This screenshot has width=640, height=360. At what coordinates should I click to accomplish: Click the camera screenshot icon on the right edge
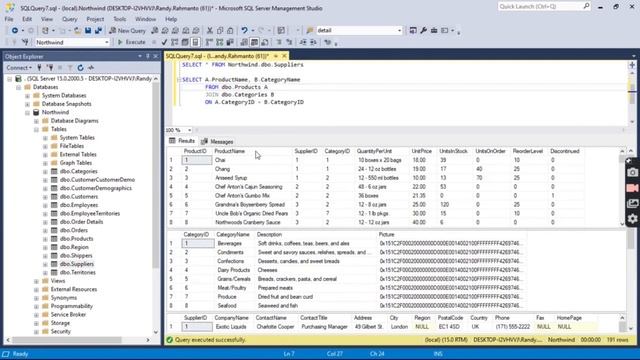632,173
